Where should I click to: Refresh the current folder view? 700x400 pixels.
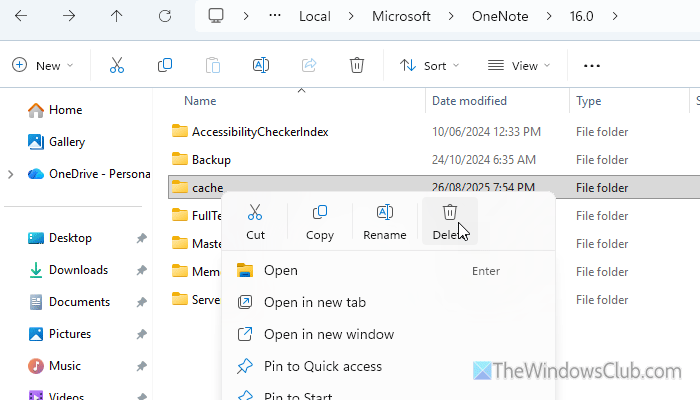(165, 16)
